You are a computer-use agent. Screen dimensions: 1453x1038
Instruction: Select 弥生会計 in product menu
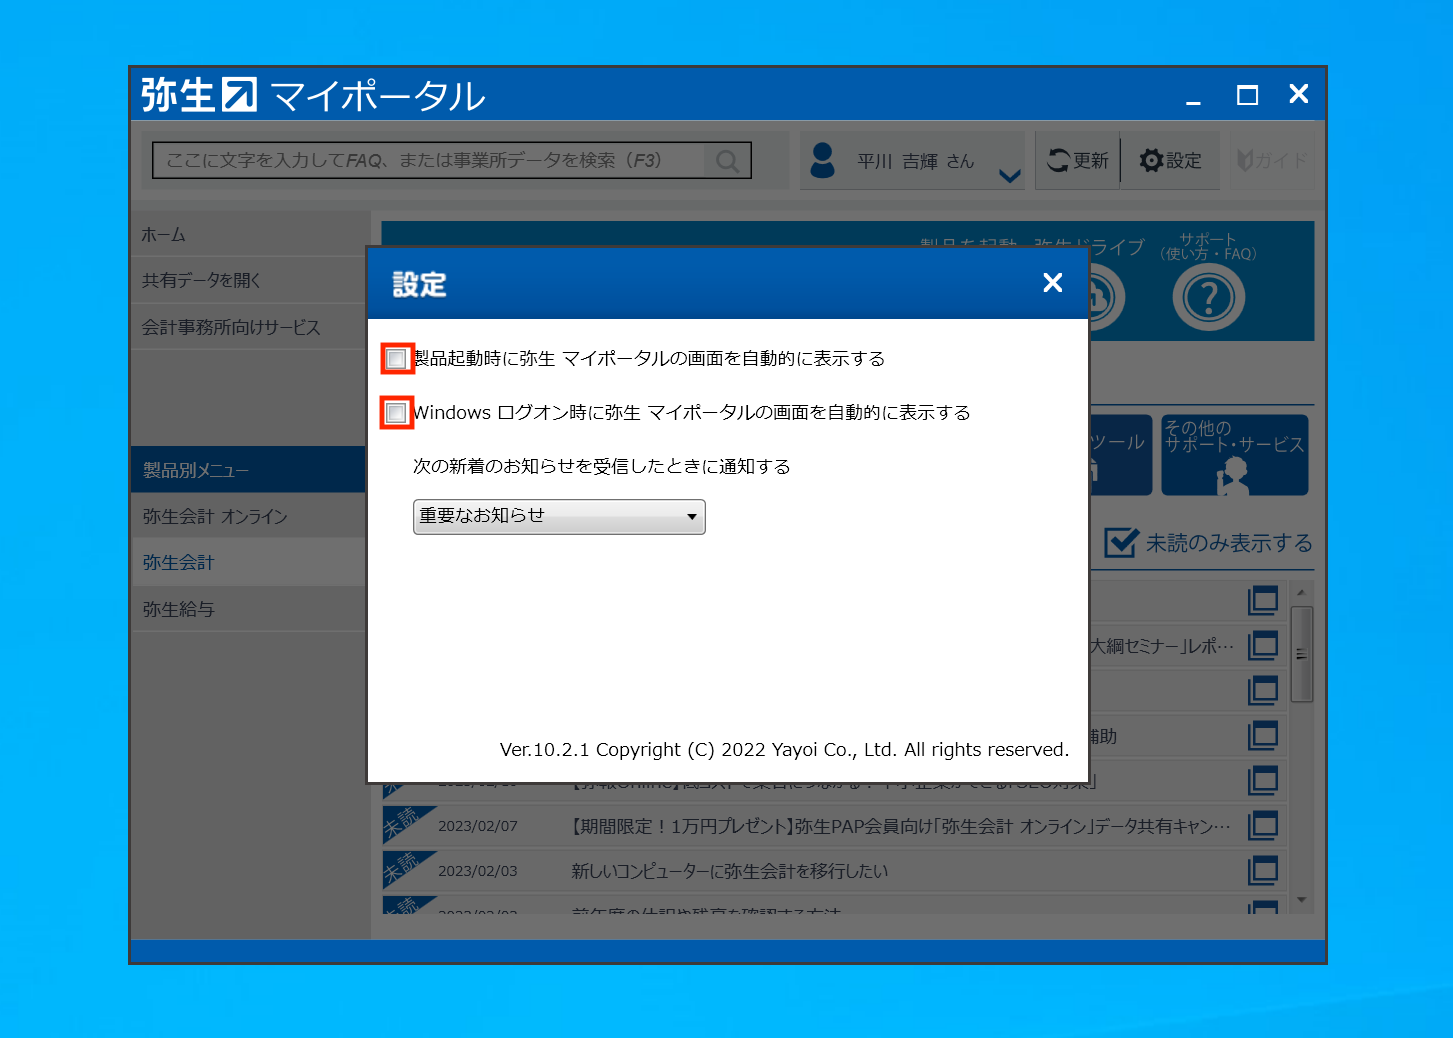pyautogui.click(x=179, y=563)
